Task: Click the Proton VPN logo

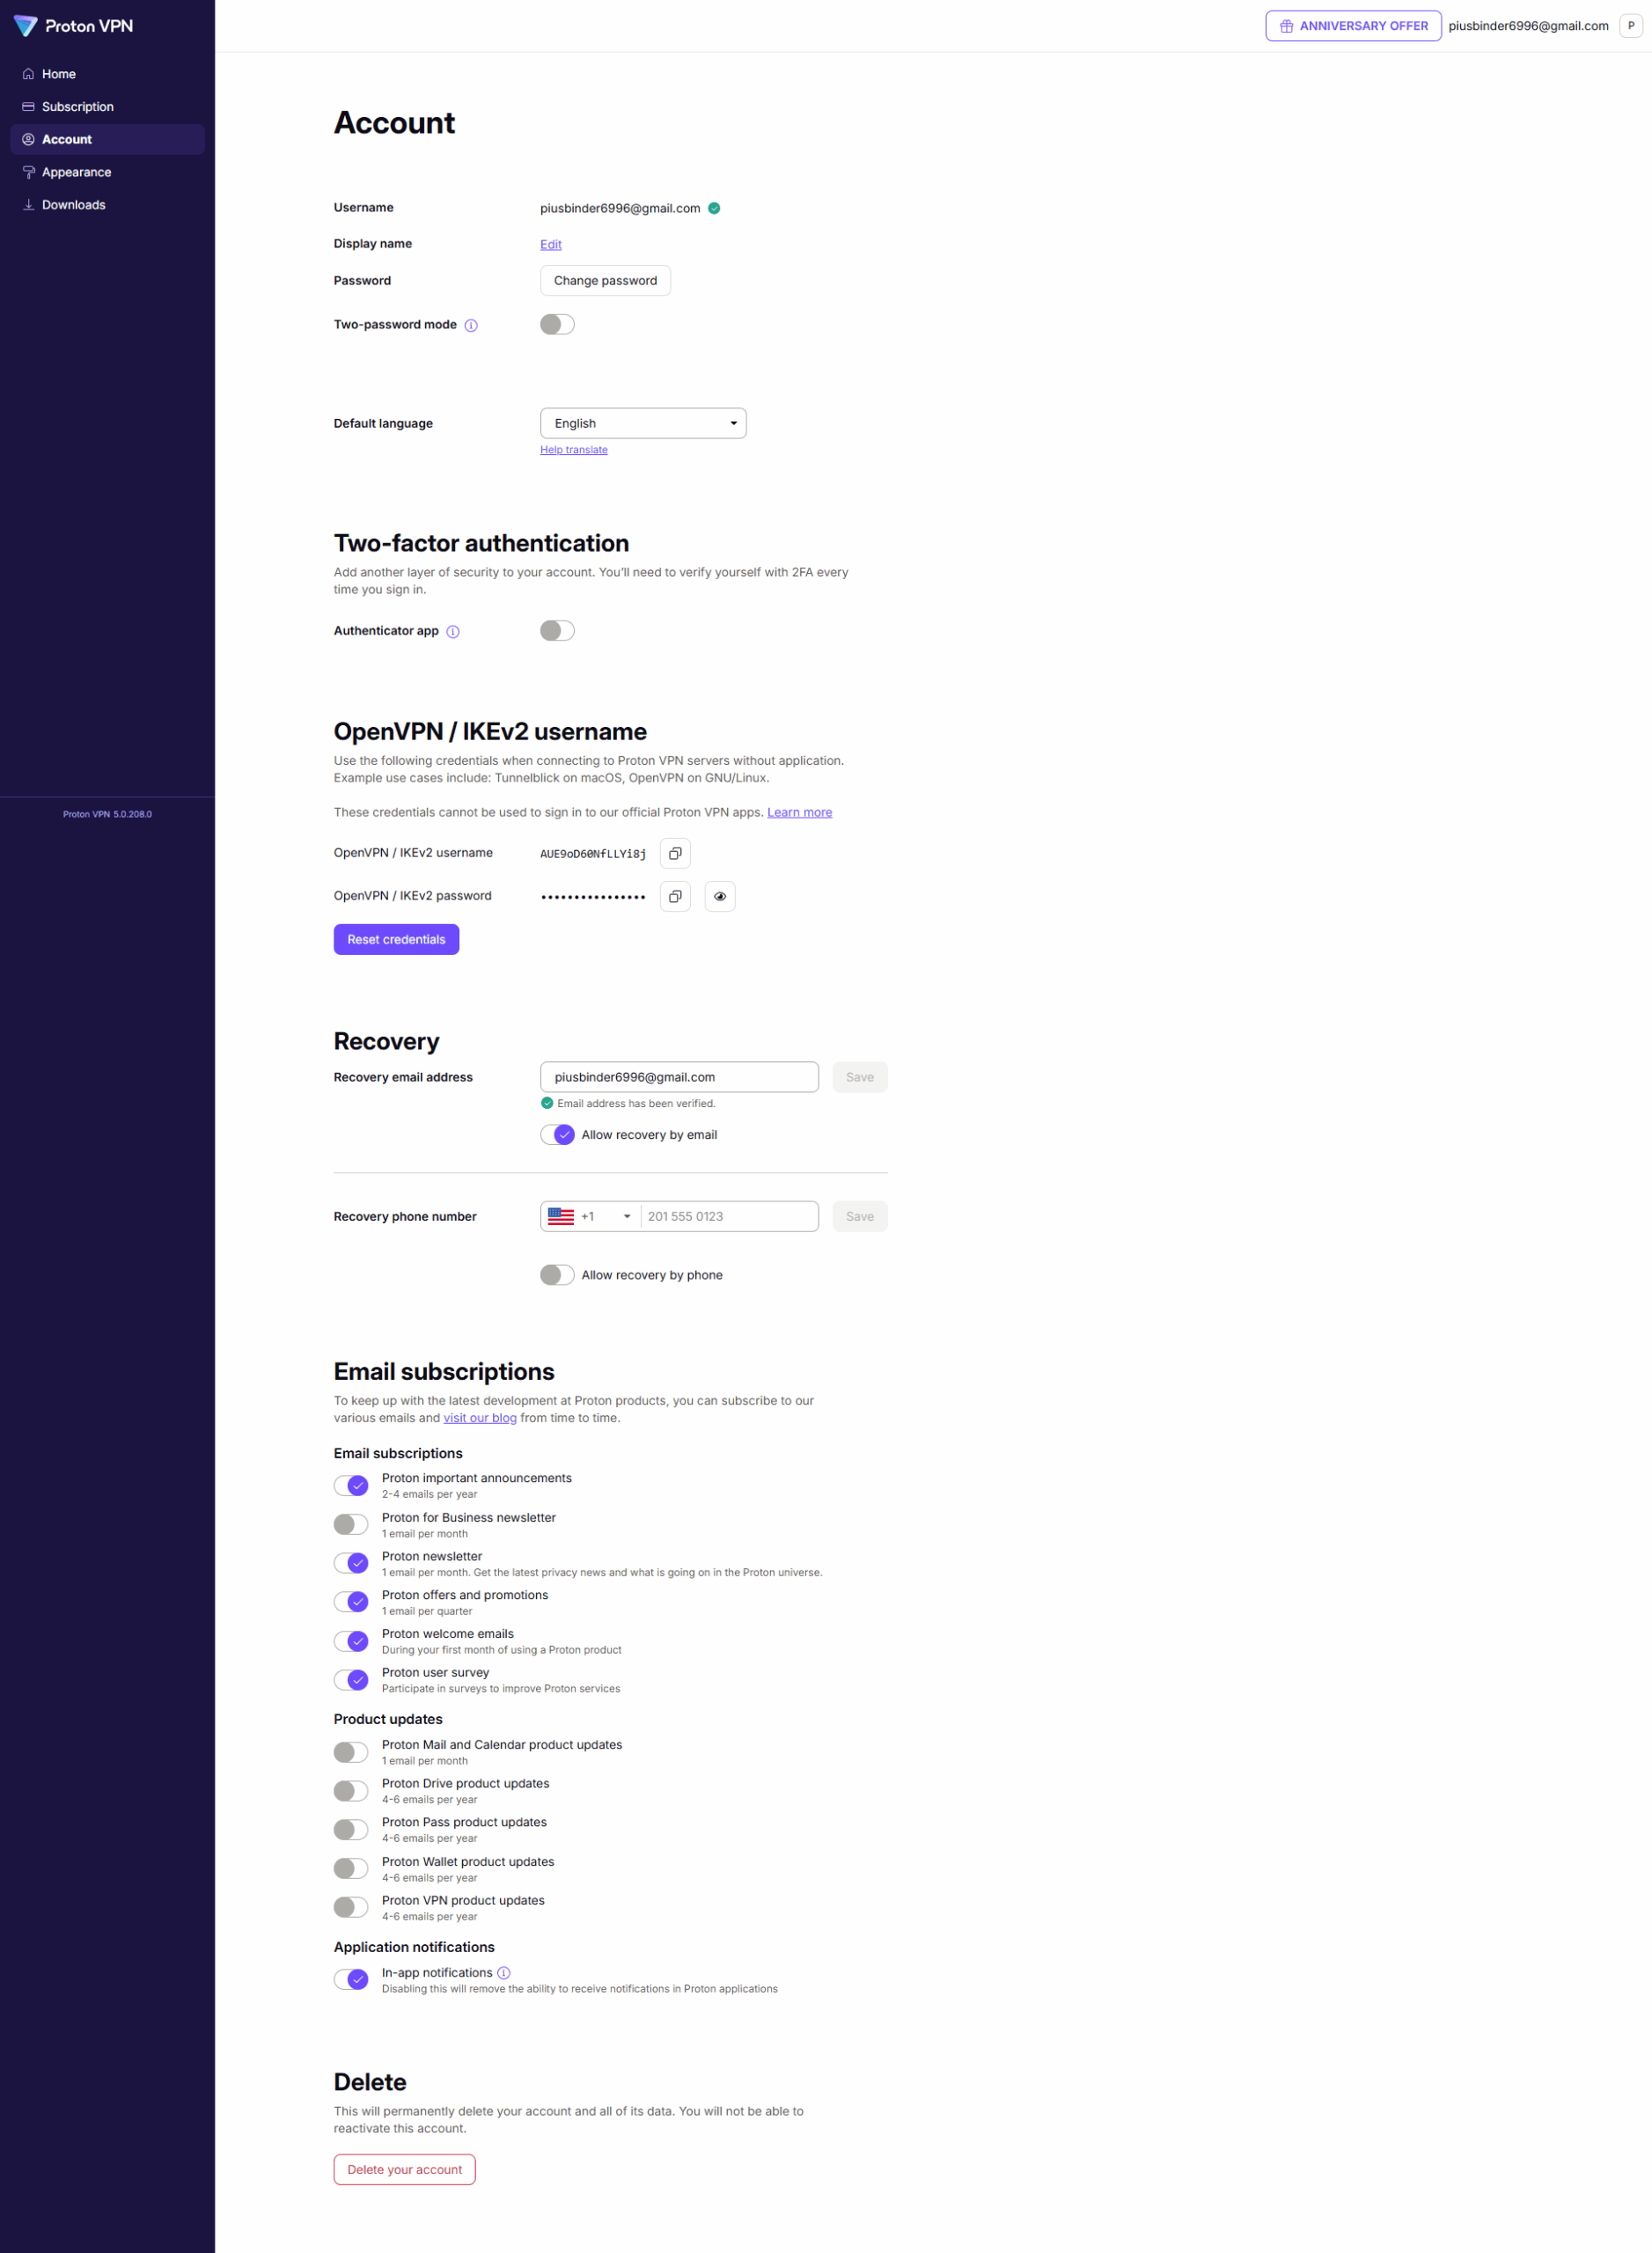Action: (x=73, y=26)
